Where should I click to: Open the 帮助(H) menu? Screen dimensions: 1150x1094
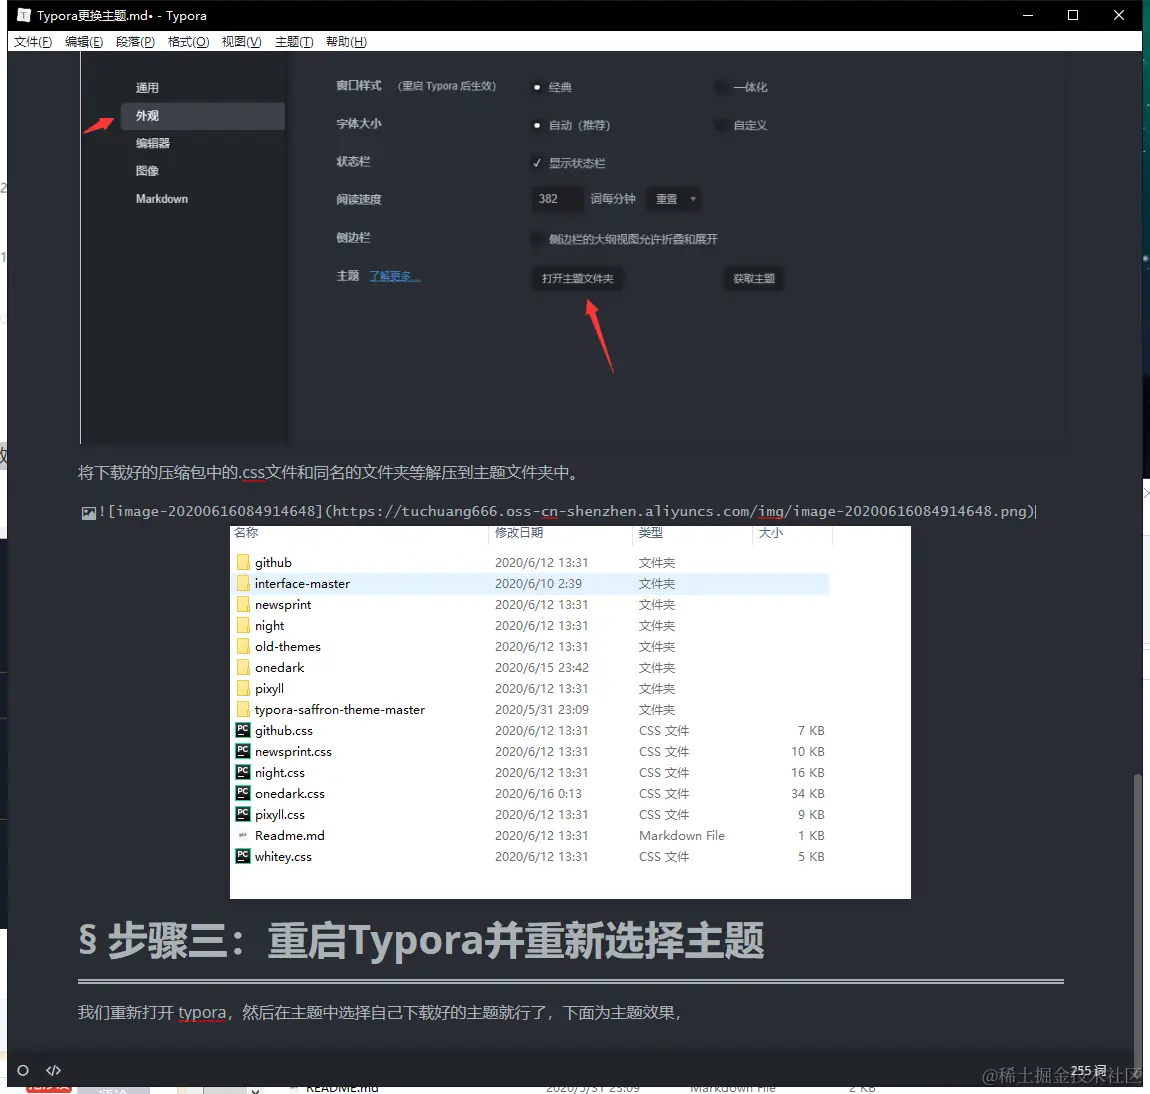click(346, 42)
